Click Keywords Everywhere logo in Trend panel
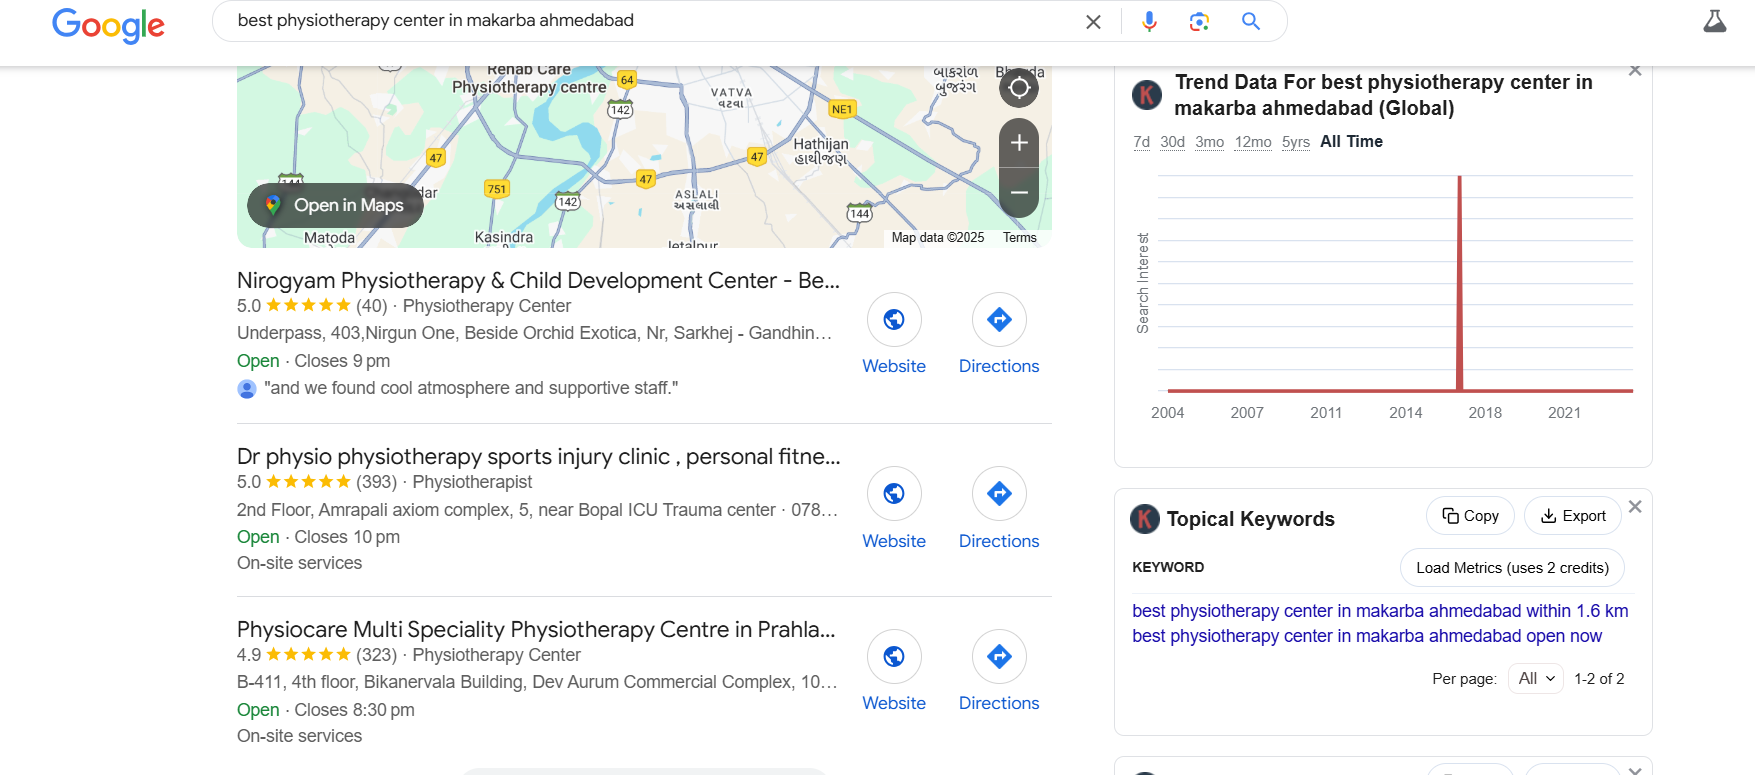Image resolution: width=1755 pixels, height=775 pixels. pyautogui.click(x=1147, y=95)
